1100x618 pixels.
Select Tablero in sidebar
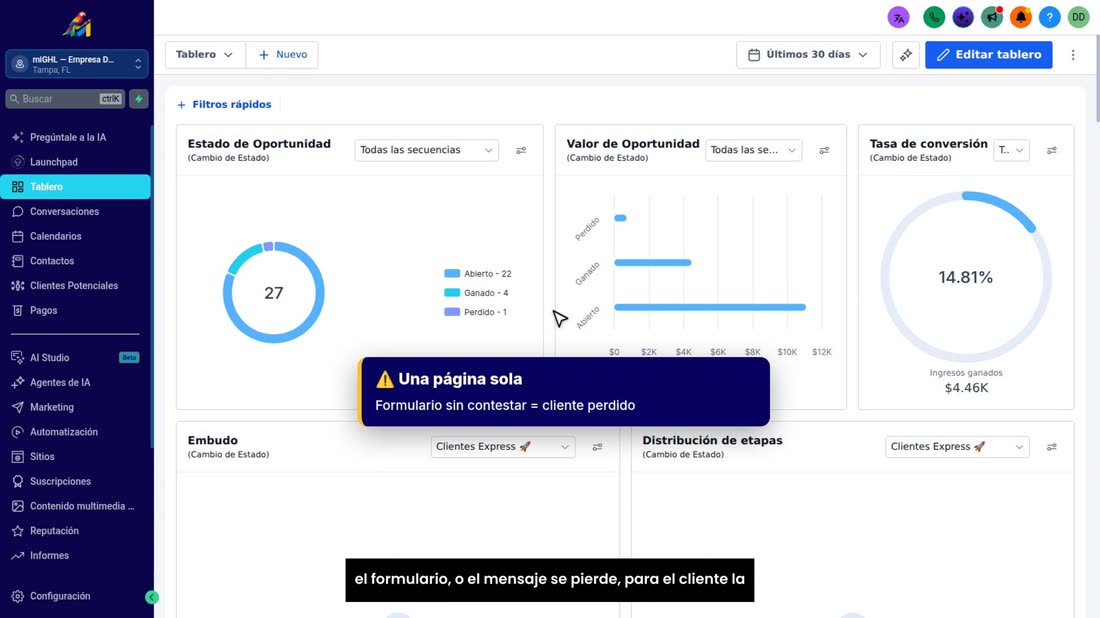[x=76, y=187]
